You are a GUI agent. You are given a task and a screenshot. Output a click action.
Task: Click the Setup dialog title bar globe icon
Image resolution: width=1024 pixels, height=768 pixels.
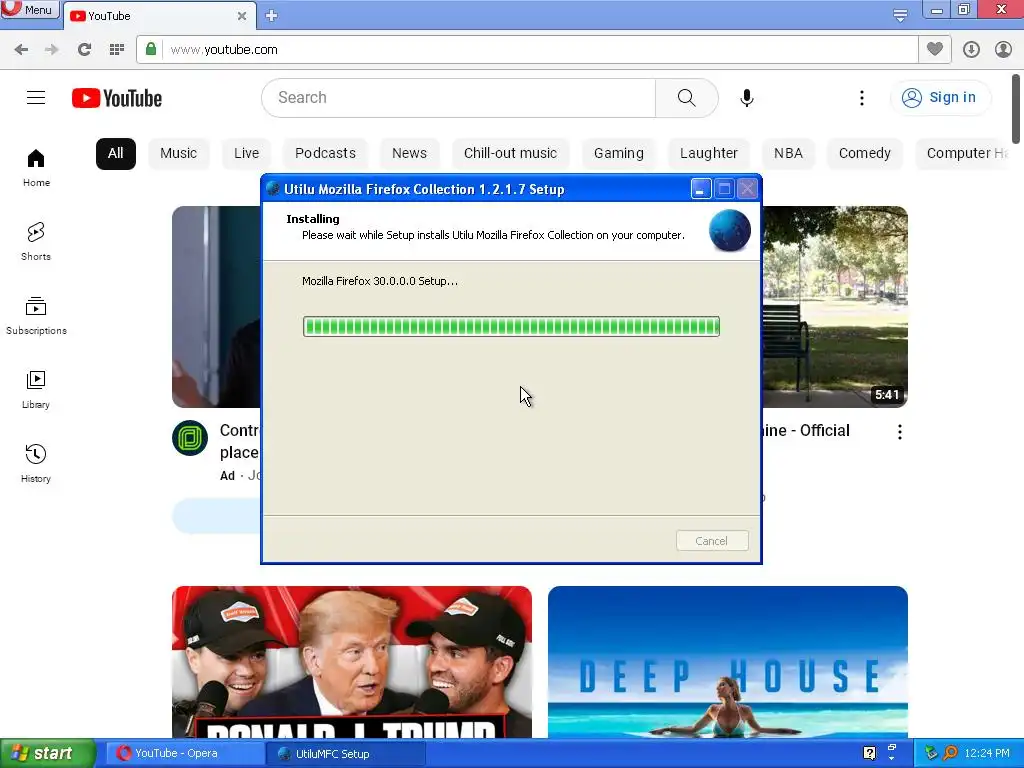(273, 189)
